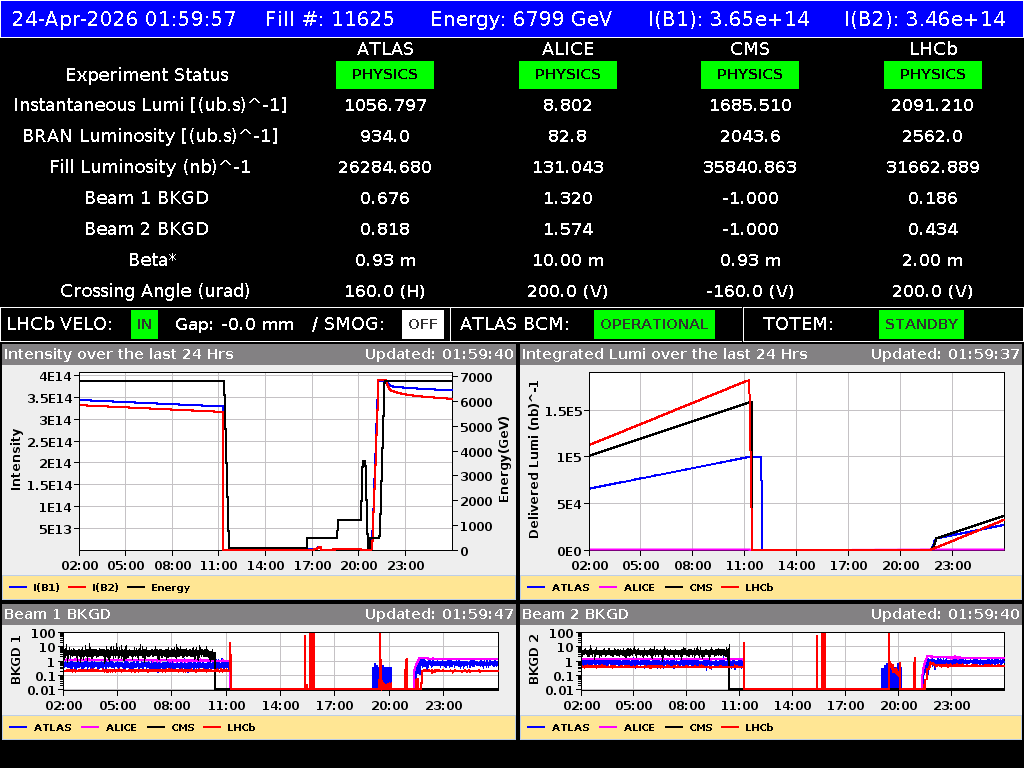Click the Updated: 01:59:47 stamp on Beam 1 BKGD
Viewport: 1024px width, 768px height.
[440, 614]
